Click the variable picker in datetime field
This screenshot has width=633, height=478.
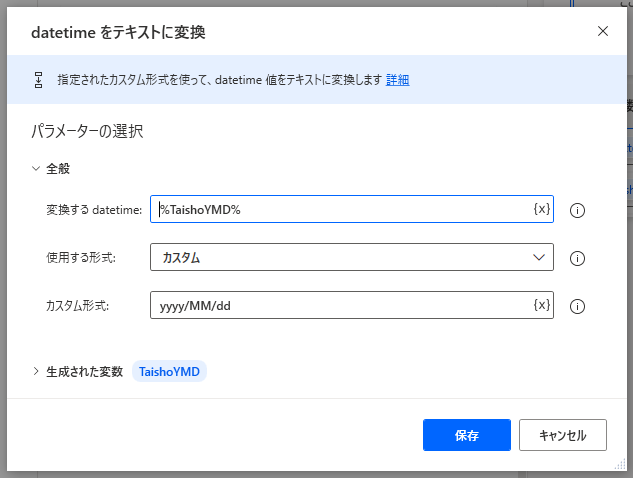pos(541,209)
